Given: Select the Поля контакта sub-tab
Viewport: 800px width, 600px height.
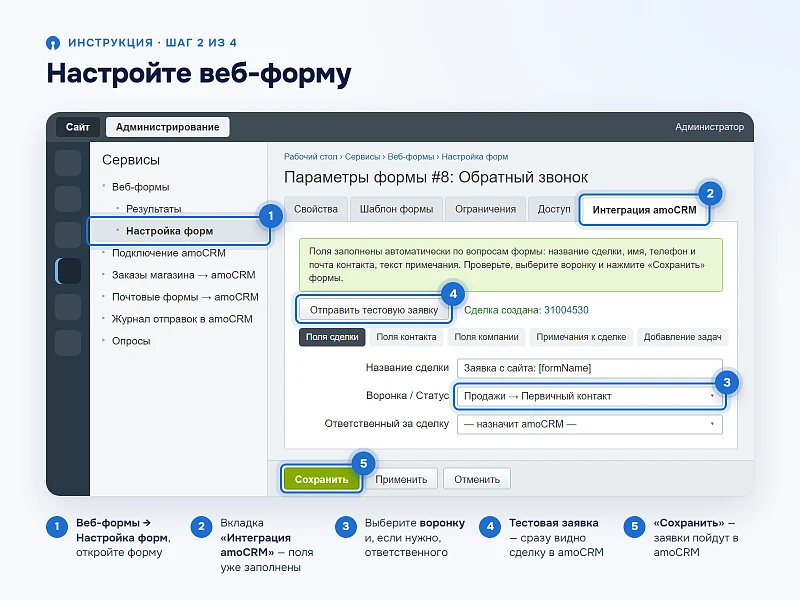Looking at the screenshot, I should [x=406, y=337].
